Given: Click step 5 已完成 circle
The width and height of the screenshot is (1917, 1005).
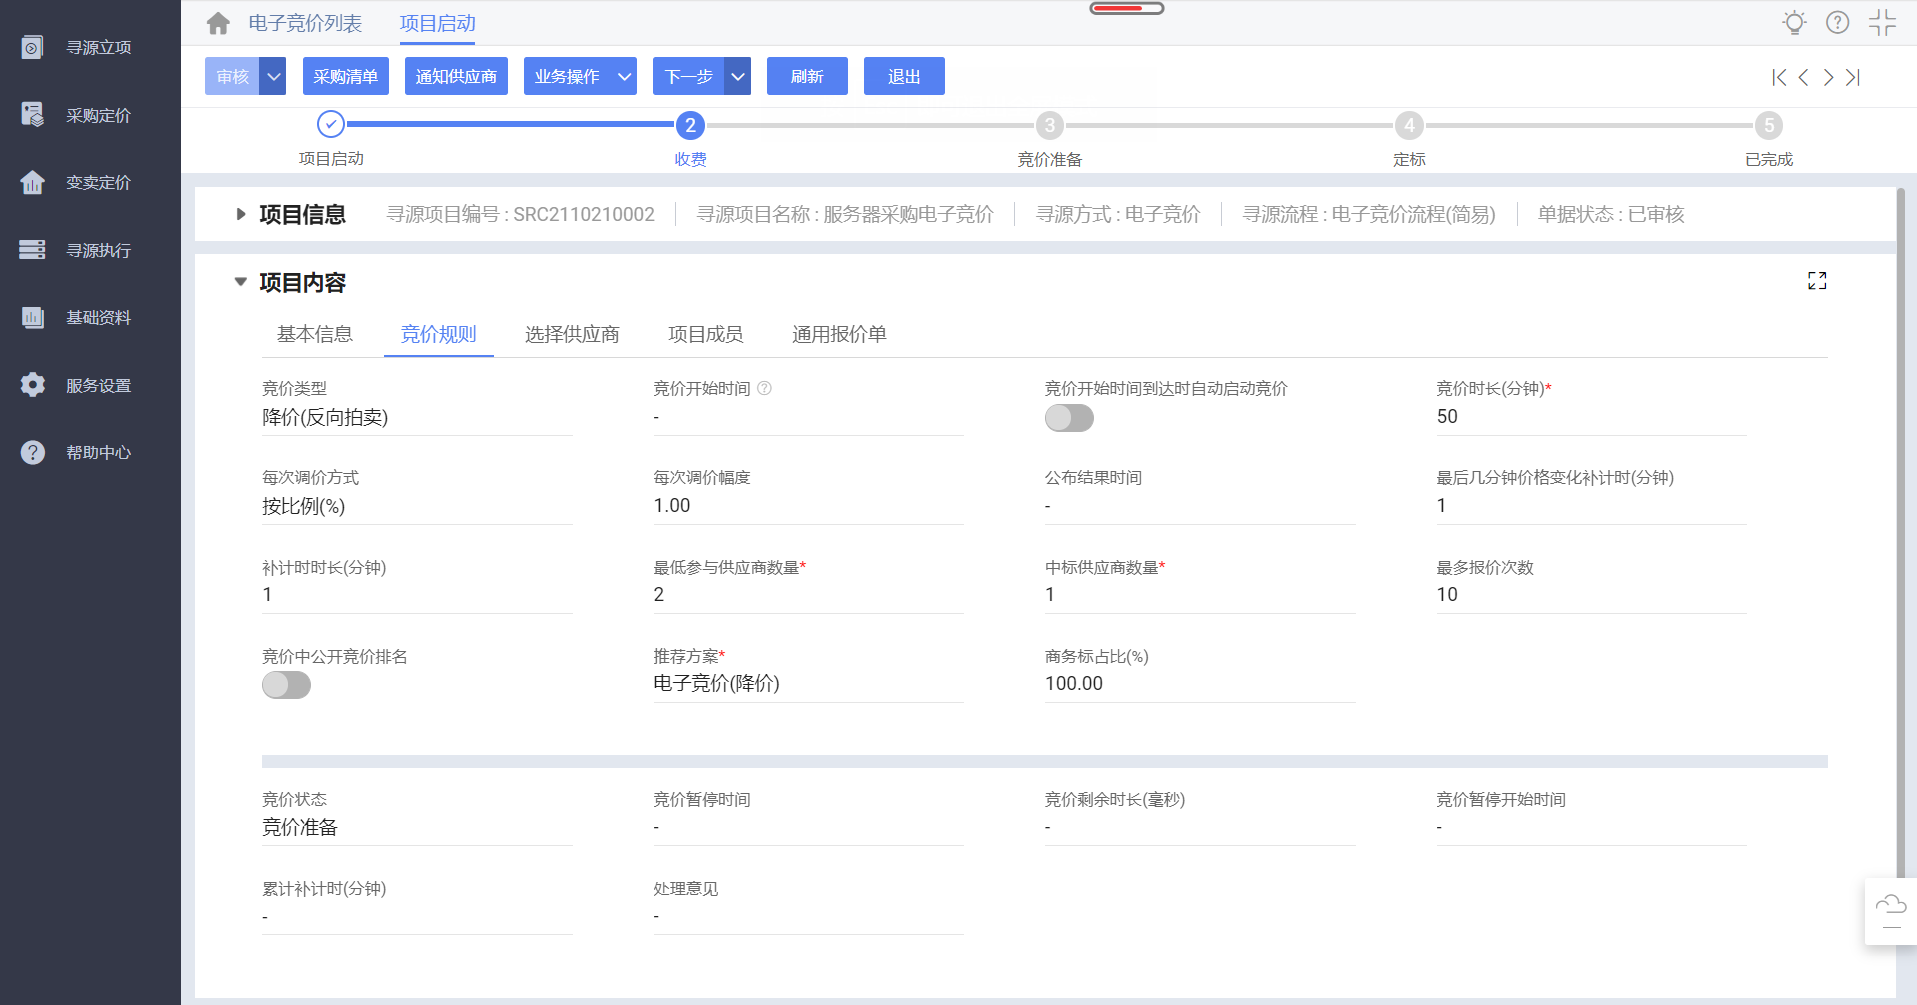Looking at the screenshot, I should point(1768,125).
